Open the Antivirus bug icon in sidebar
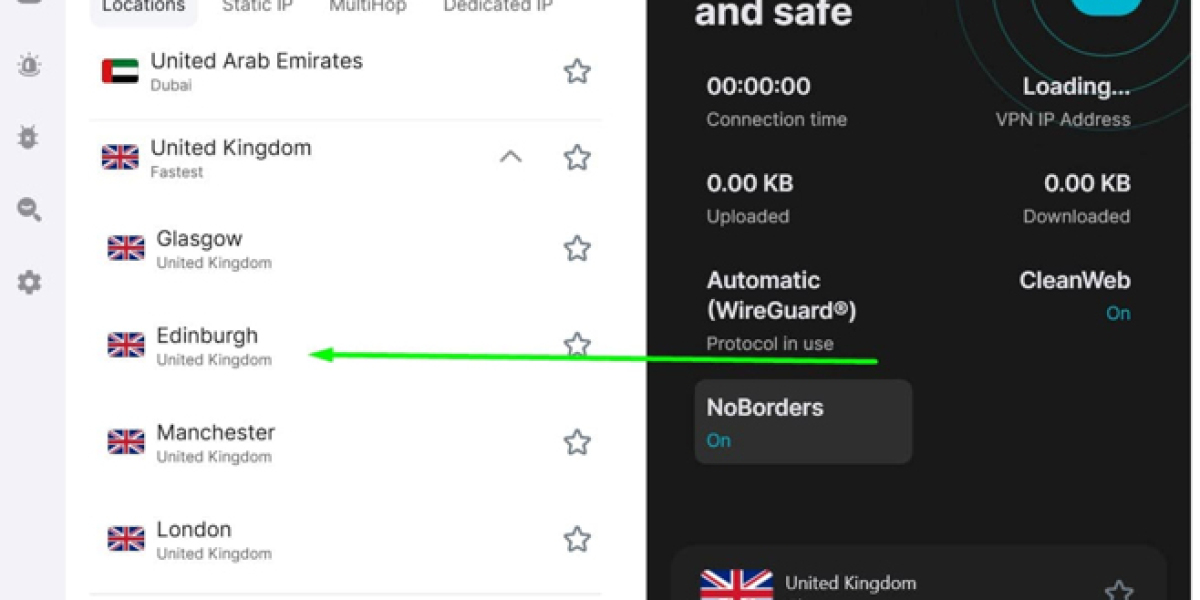The width and height of the screenshot is (1200, 600). tap(29, 138)
